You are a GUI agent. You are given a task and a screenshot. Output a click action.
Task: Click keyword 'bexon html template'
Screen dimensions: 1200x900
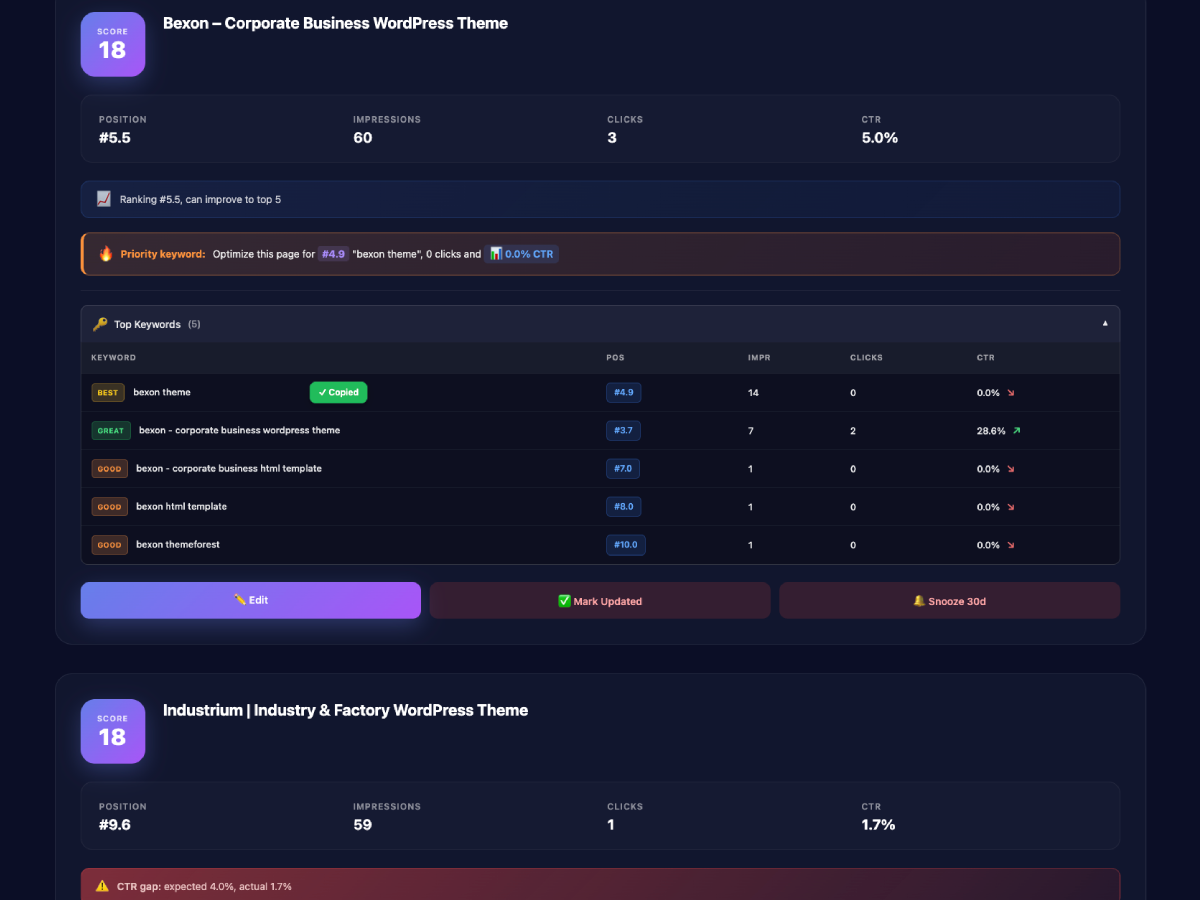click(181, 507)
